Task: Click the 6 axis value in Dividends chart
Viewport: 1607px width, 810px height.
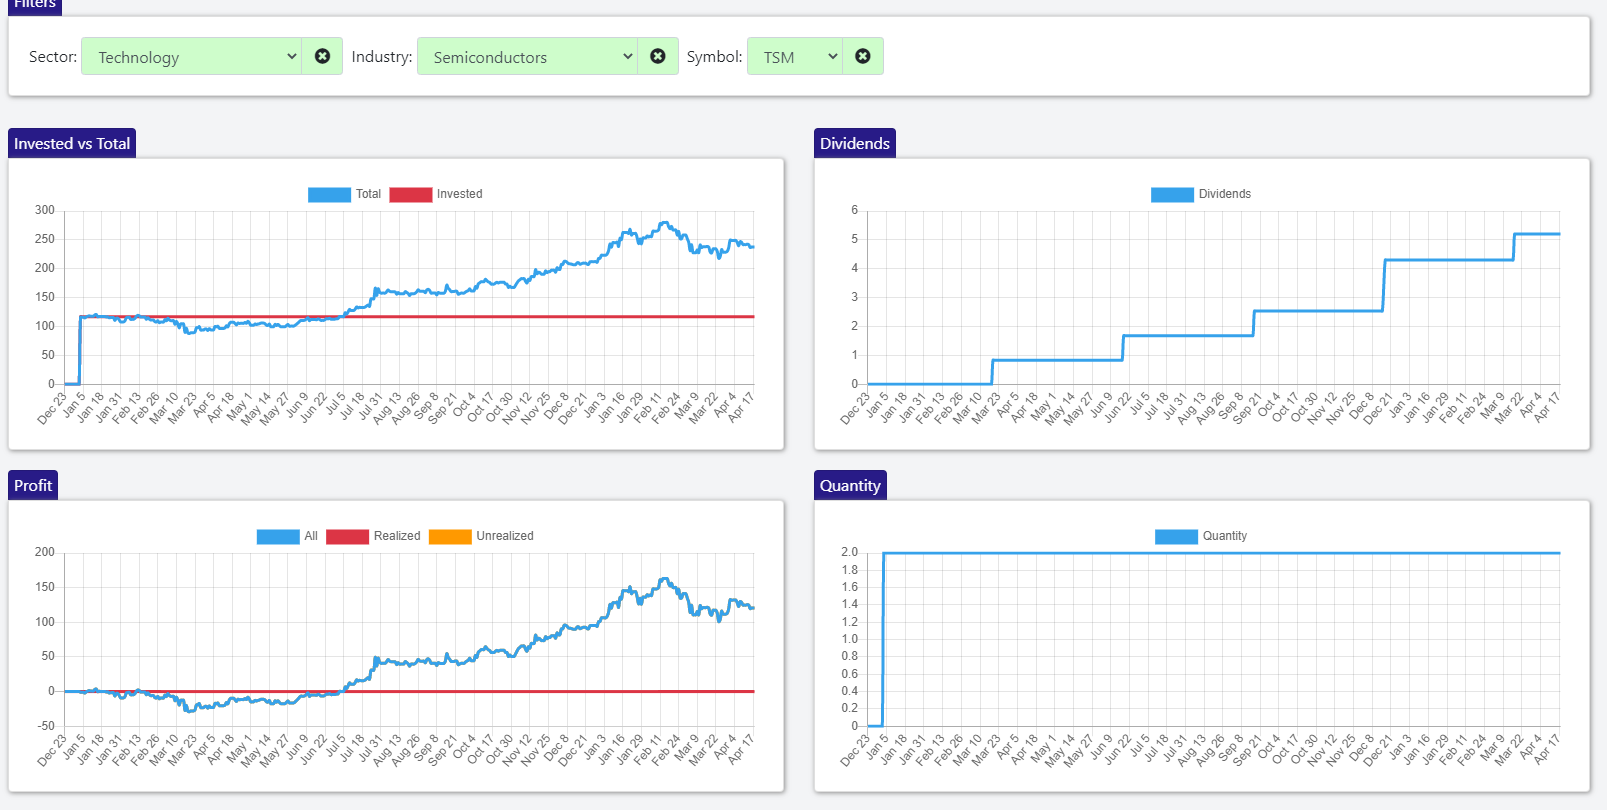Action: point(855,210)
